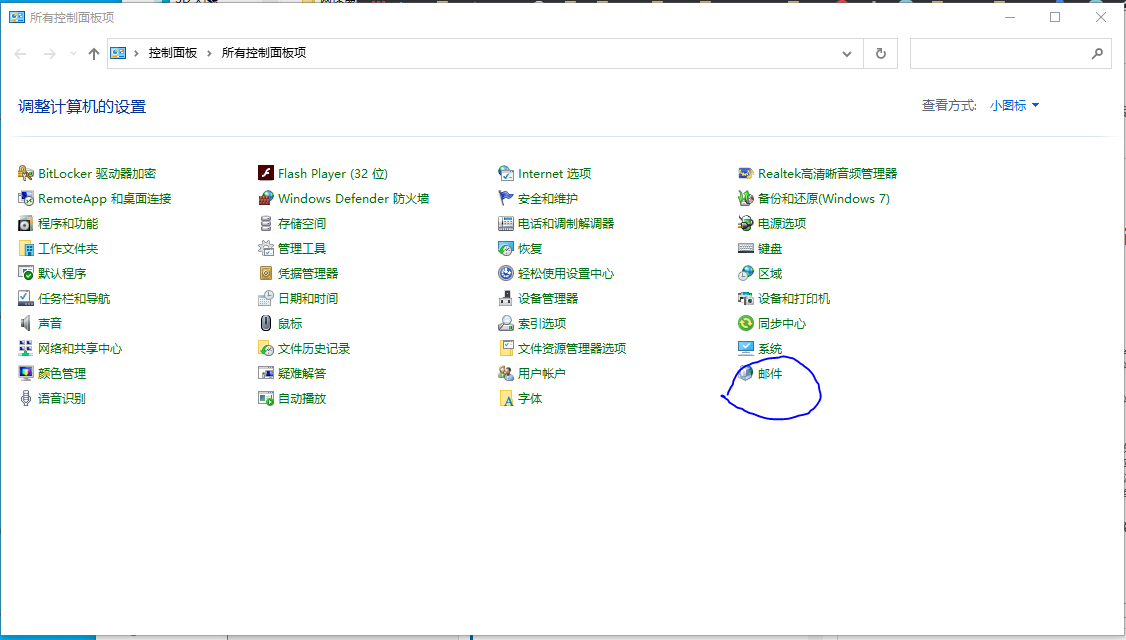The height and width of the screenshot is (640, 1126).
Task: Click the 鼠标 mouse icon
Action: click(x=266, y=323)
